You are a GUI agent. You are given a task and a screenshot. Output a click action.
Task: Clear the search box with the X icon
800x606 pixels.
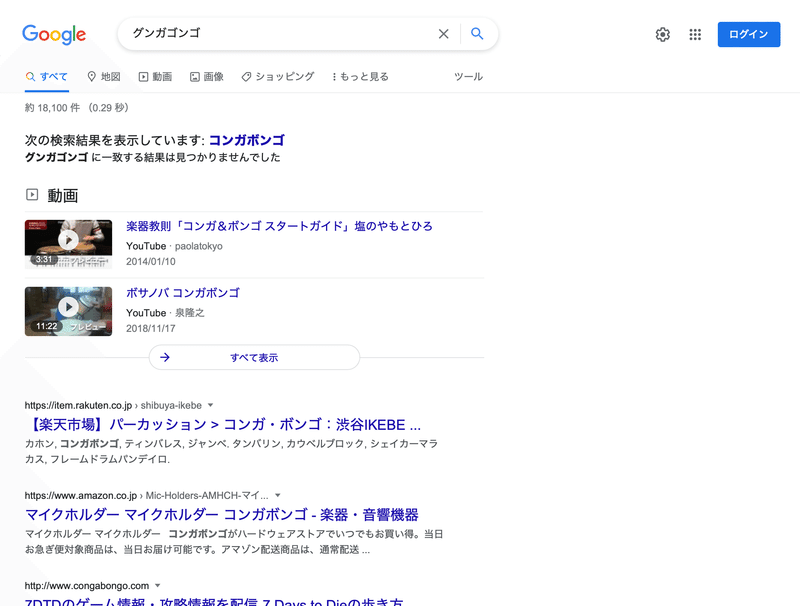(x=443, y=34)
